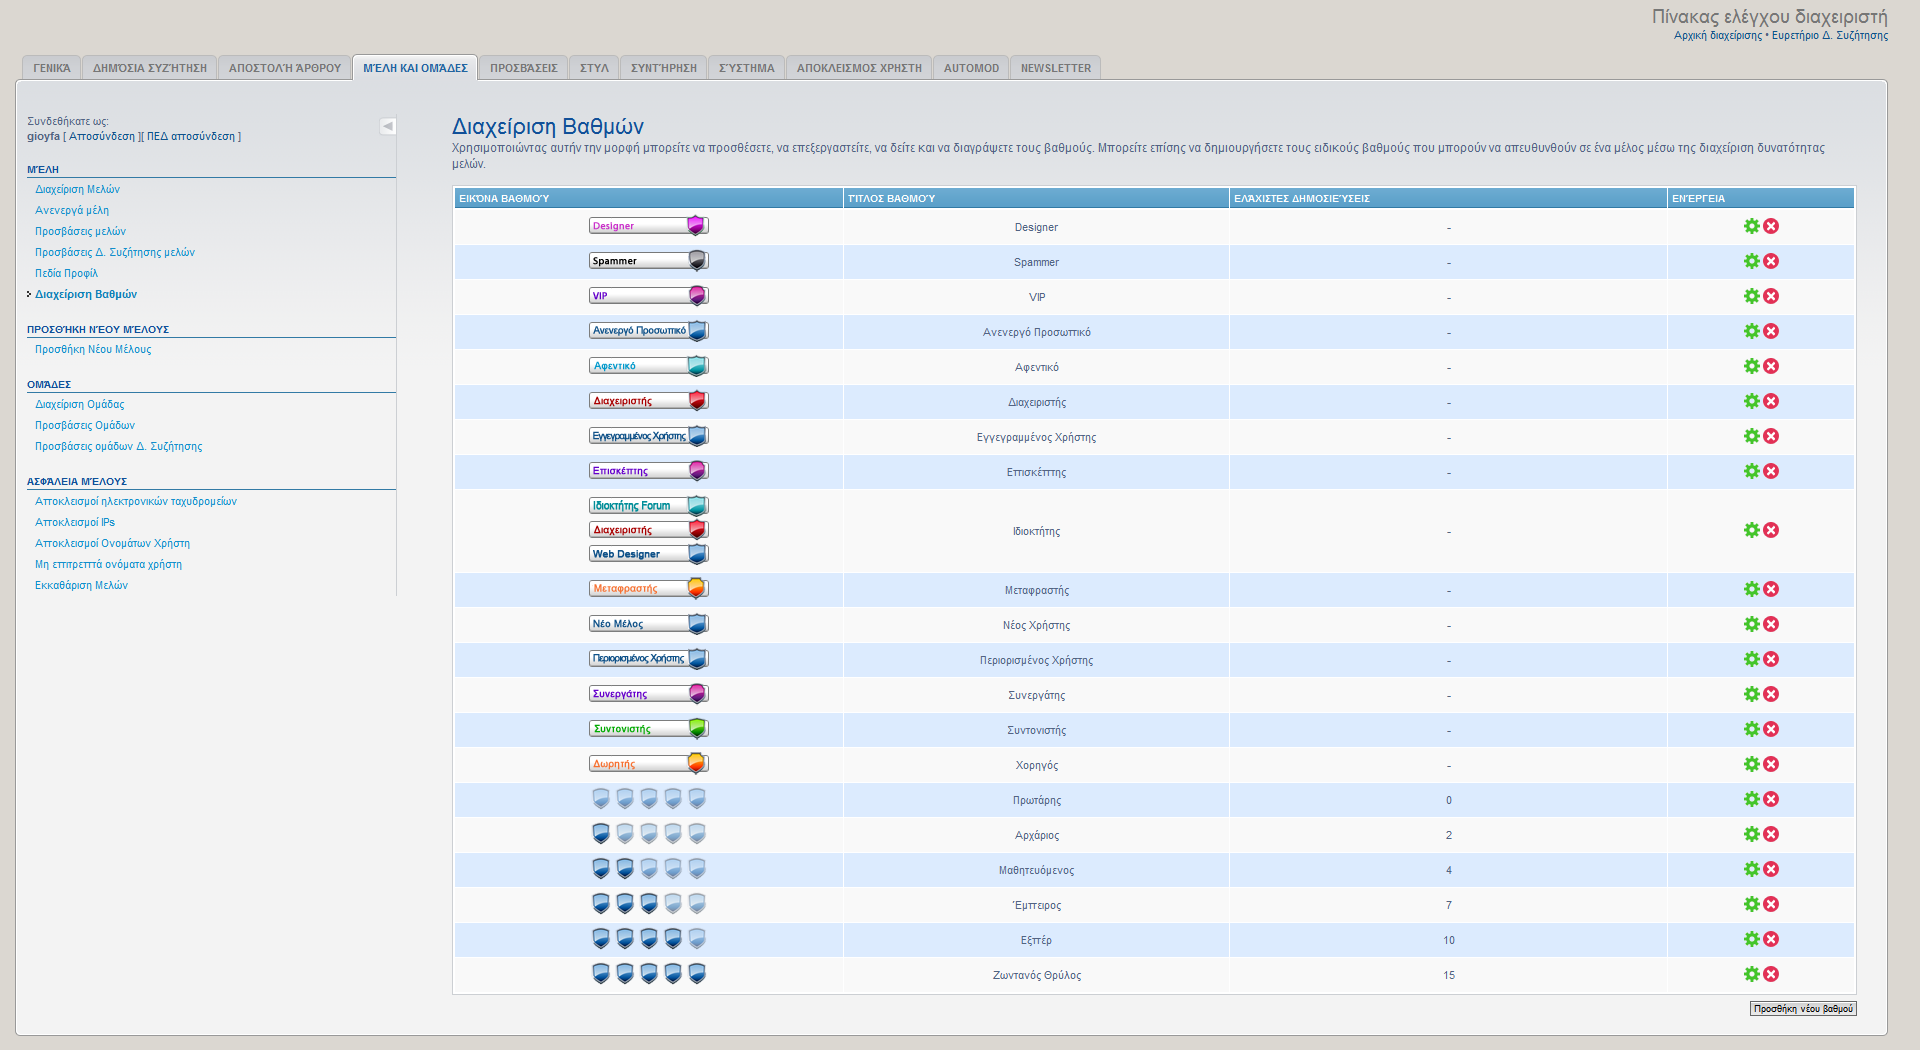Viewport: 1920px width, 1050px height.
Task: Open the NEWSLETTER tab
Action: 1055,68
